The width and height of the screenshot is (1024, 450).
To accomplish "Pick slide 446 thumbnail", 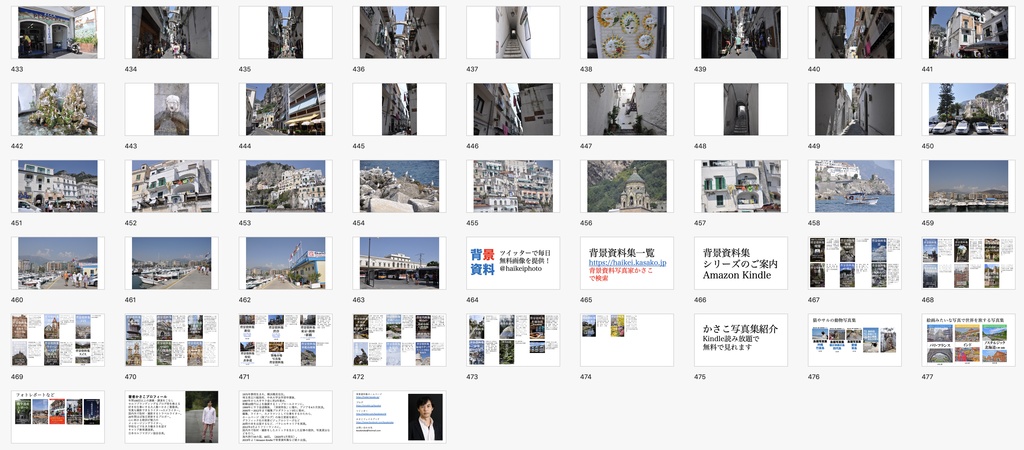I will 513,109.
